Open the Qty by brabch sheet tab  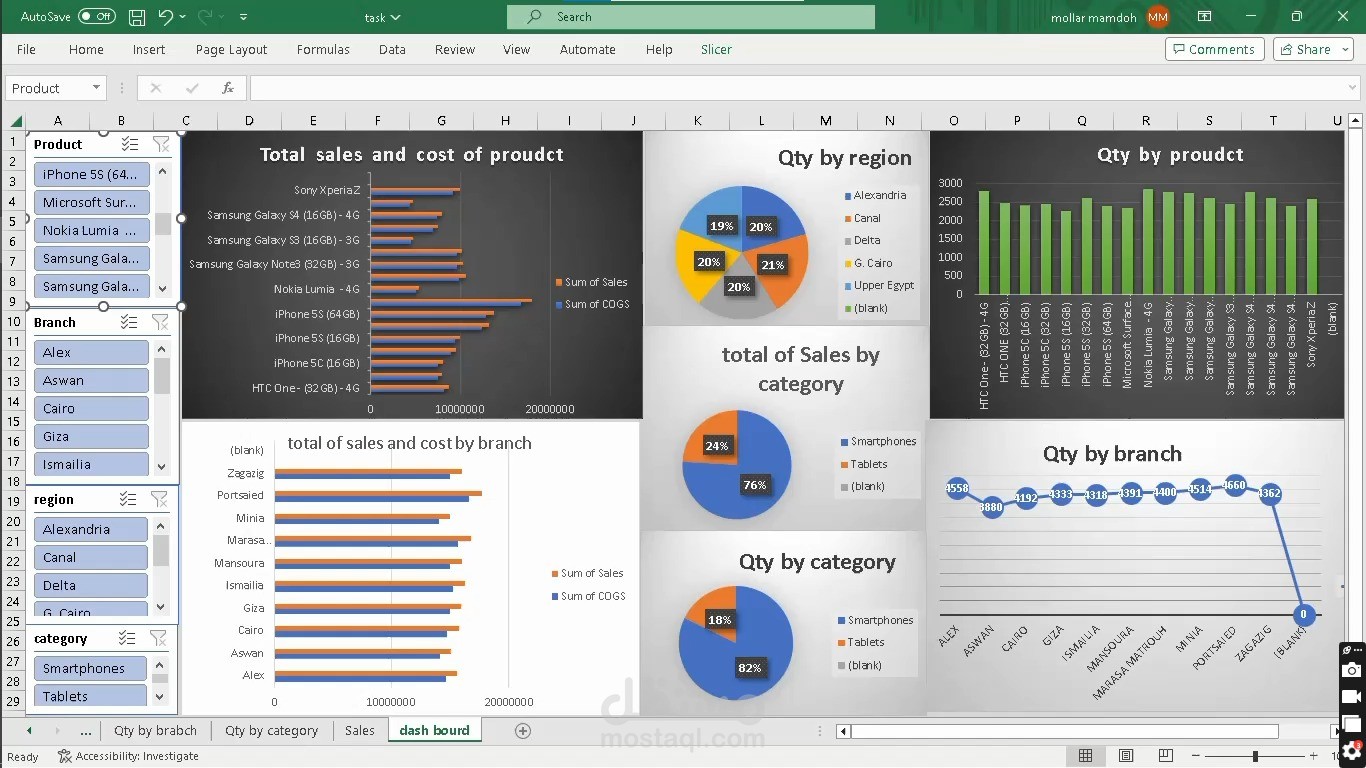(x=155, y=730)
